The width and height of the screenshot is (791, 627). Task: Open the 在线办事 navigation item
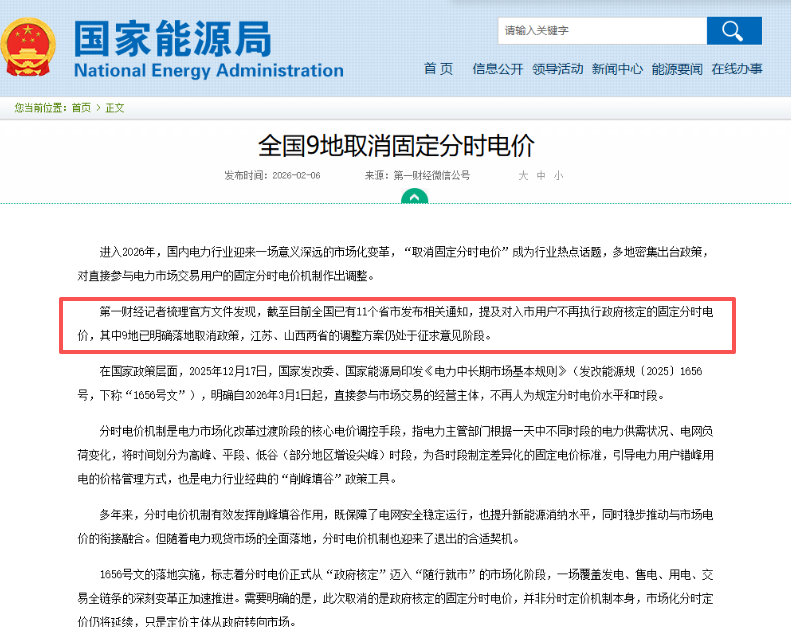[x=737, y=69]
